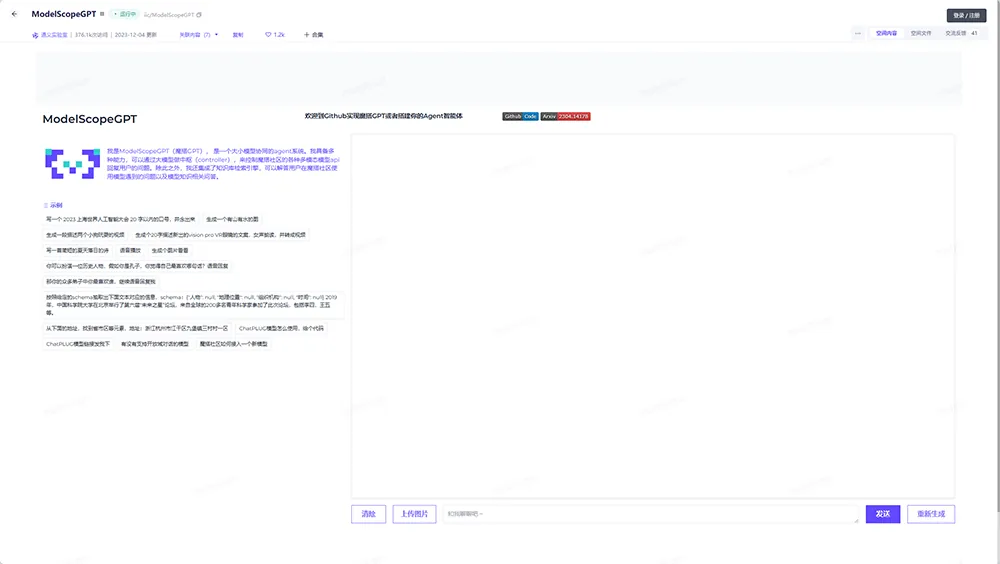This screenshot has height=564, width=1000.
Task: Switch to the 空间内容 tab
Action: [x=886, y=33]
